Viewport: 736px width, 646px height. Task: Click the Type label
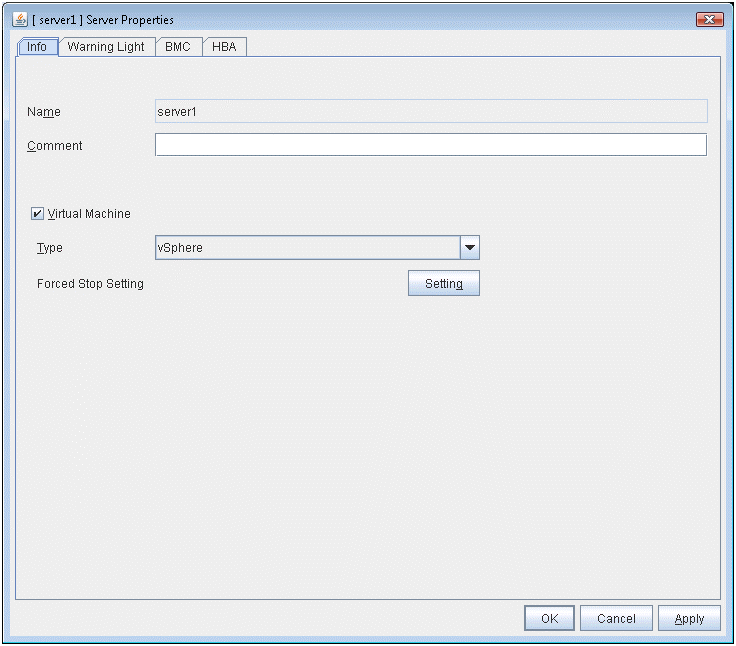tap(49, 248)
